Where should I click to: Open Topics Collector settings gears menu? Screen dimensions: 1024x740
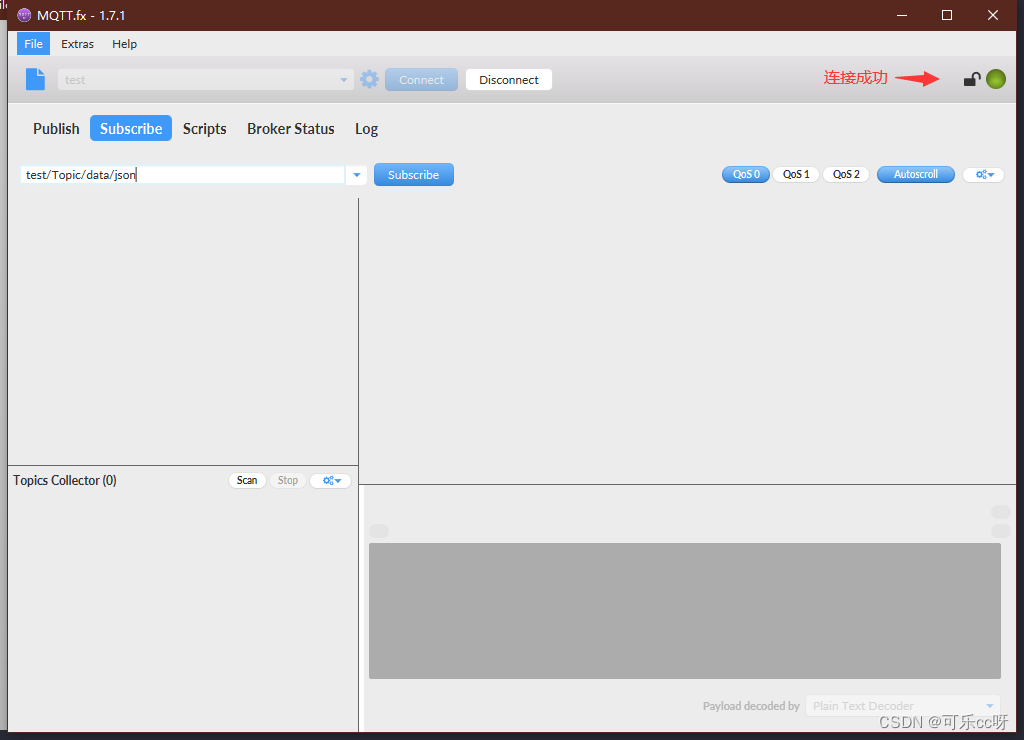pyautogui.click(x=331, y=480)
